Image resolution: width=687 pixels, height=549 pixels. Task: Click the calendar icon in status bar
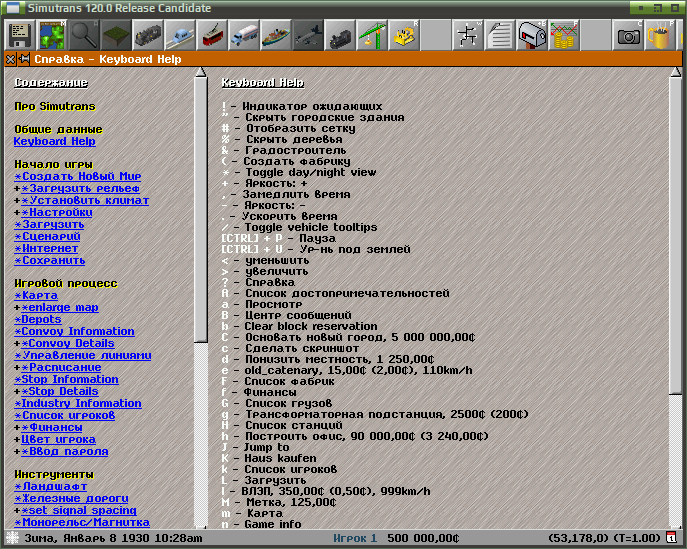(x=671, y=538)
